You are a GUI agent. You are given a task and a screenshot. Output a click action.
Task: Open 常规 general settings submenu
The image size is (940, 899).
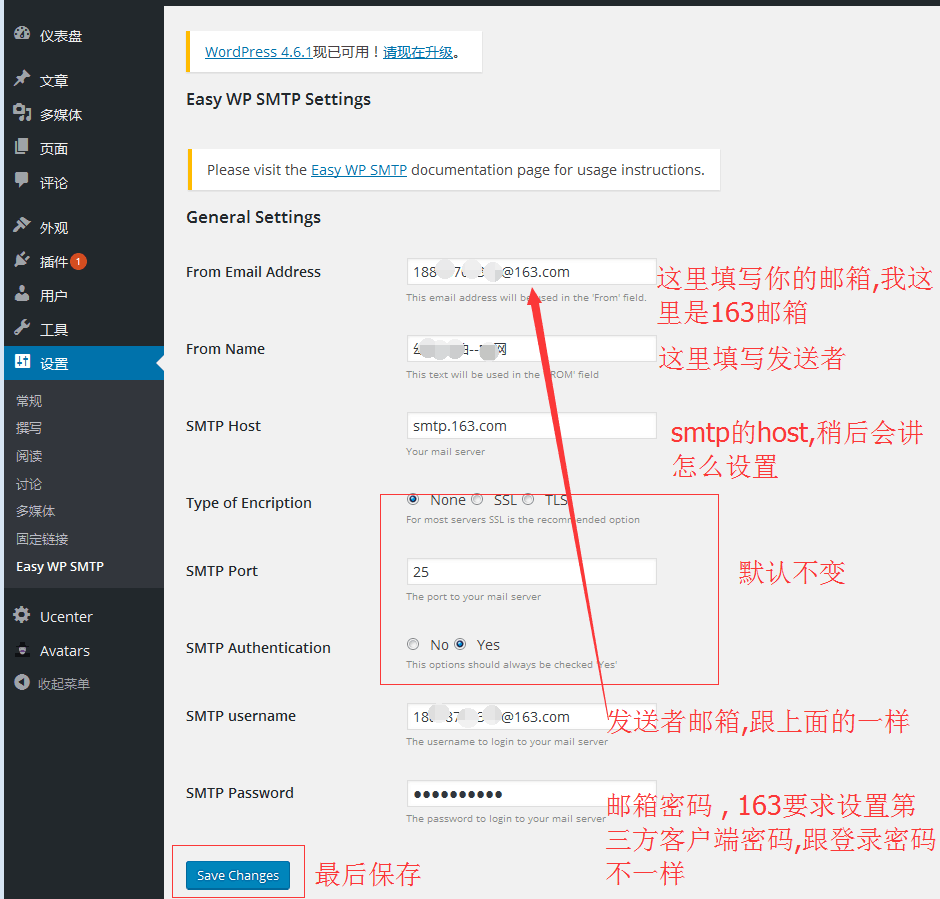(x=29, y=401)
